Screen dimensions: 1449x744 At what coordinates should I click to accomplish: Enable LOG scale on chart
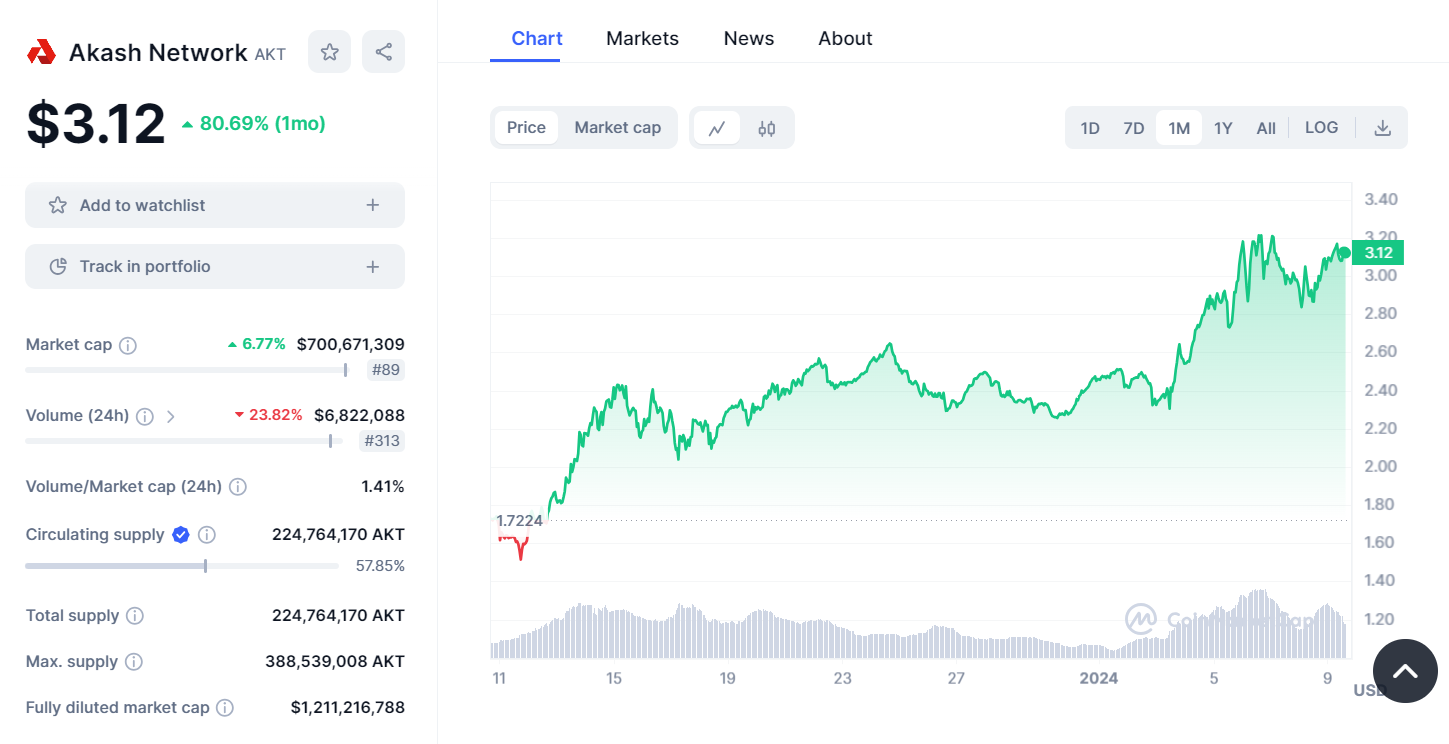[1321, 128]
